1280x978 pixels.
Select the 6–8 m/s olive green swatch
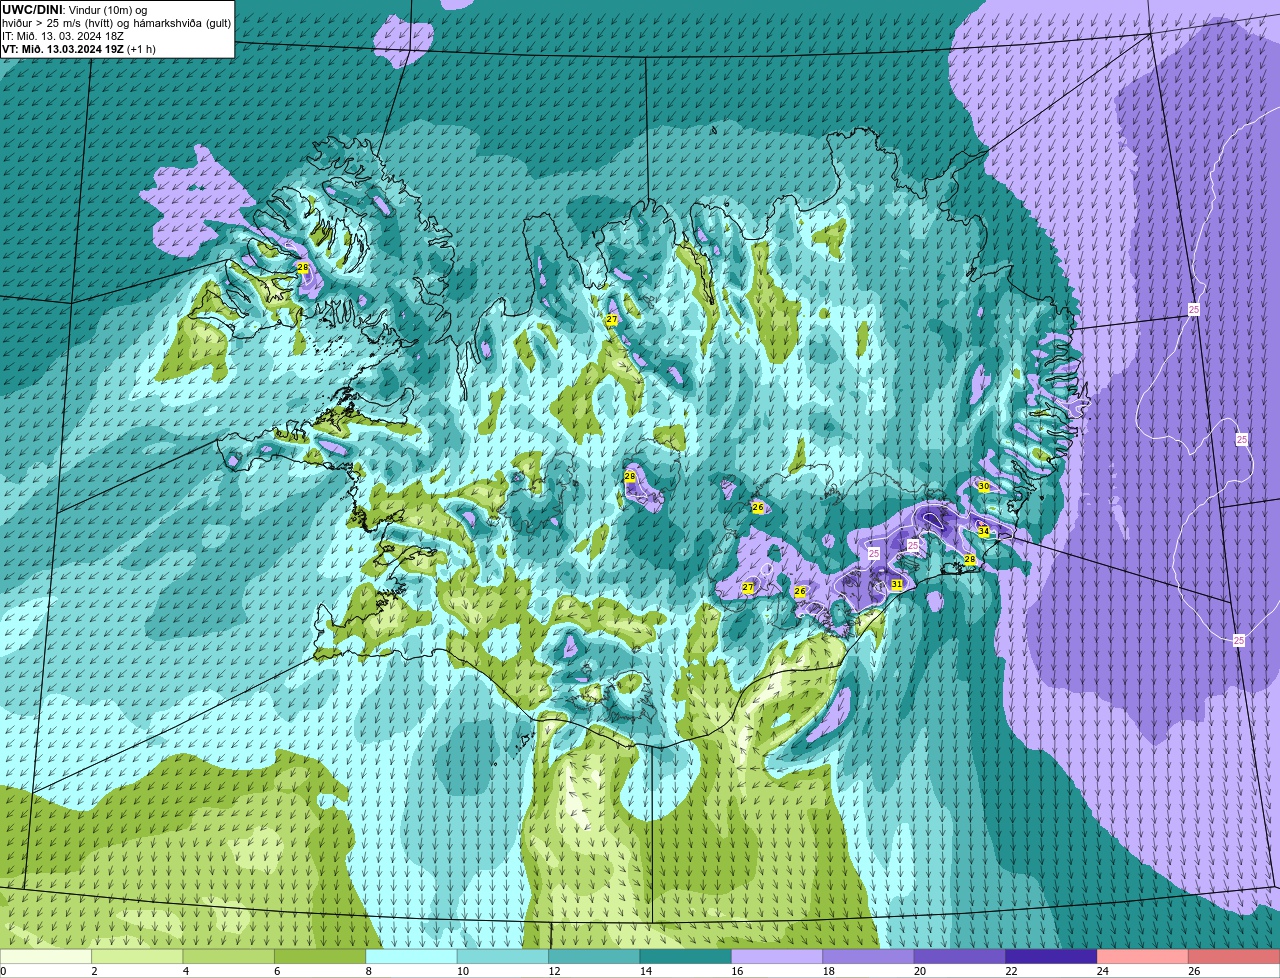point(320,956)
